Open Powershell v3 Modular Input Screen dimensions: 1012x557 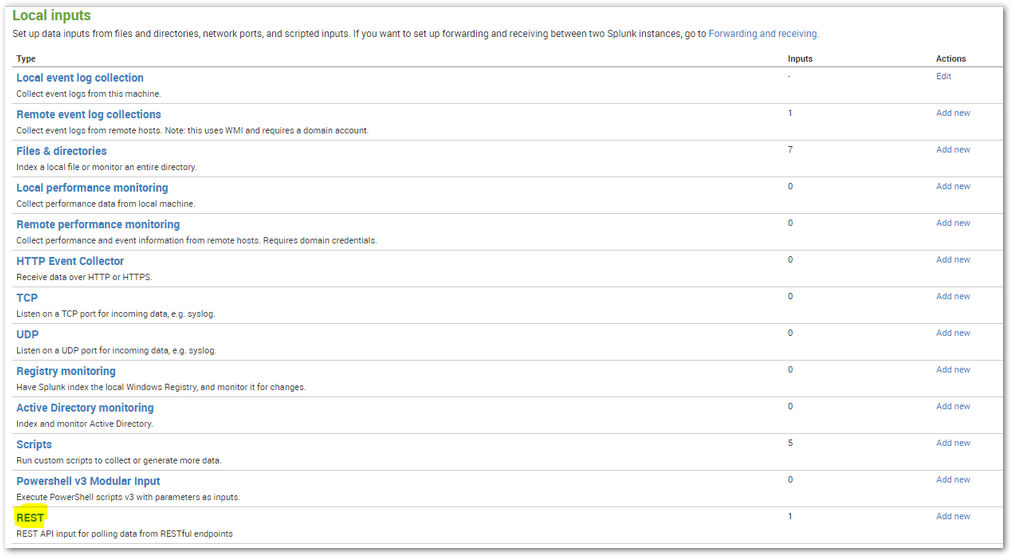88,481
